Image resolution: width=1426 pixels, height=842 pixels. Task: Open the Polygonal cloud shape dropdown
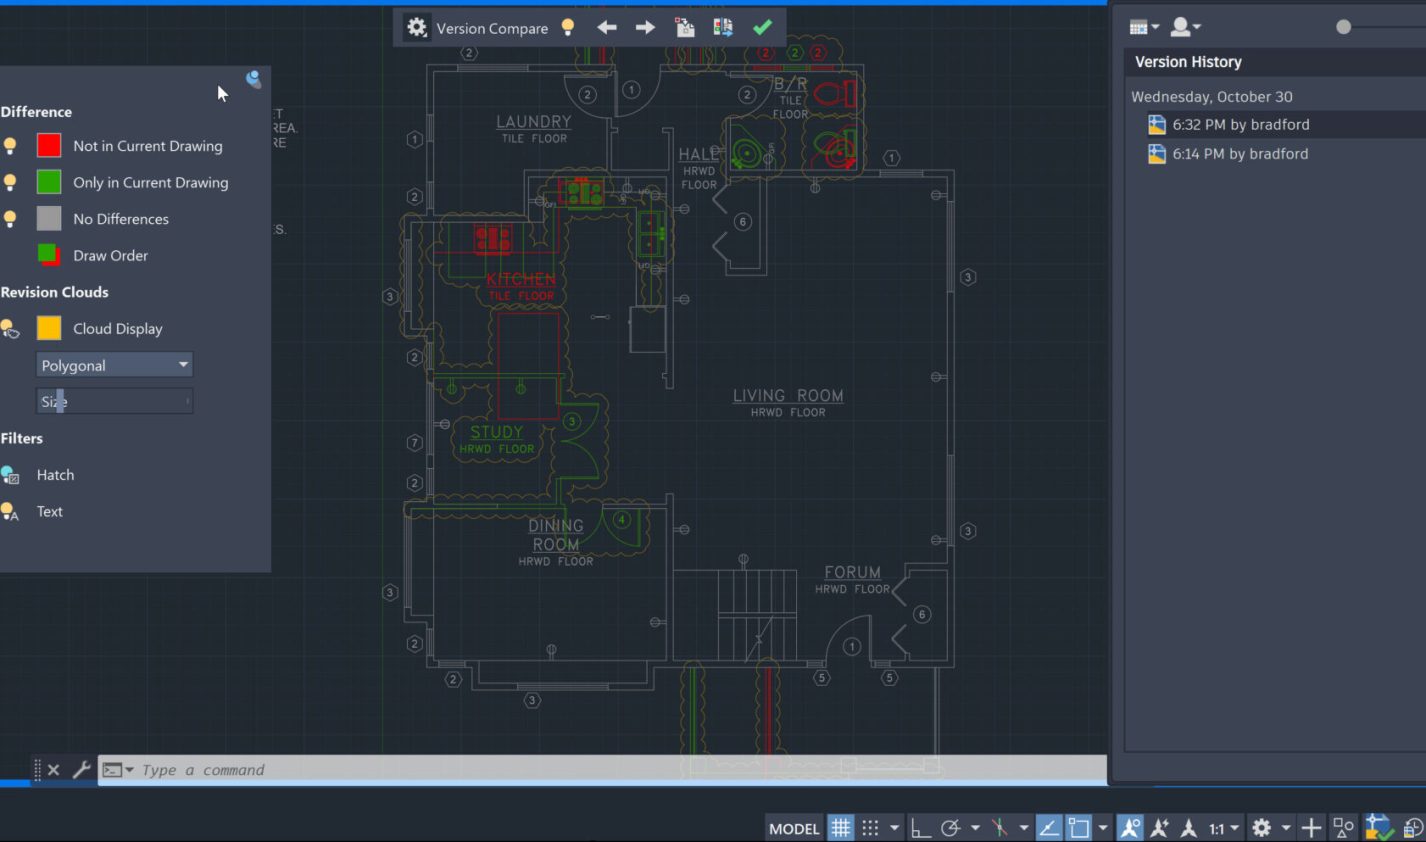click(x=115, y=365)
